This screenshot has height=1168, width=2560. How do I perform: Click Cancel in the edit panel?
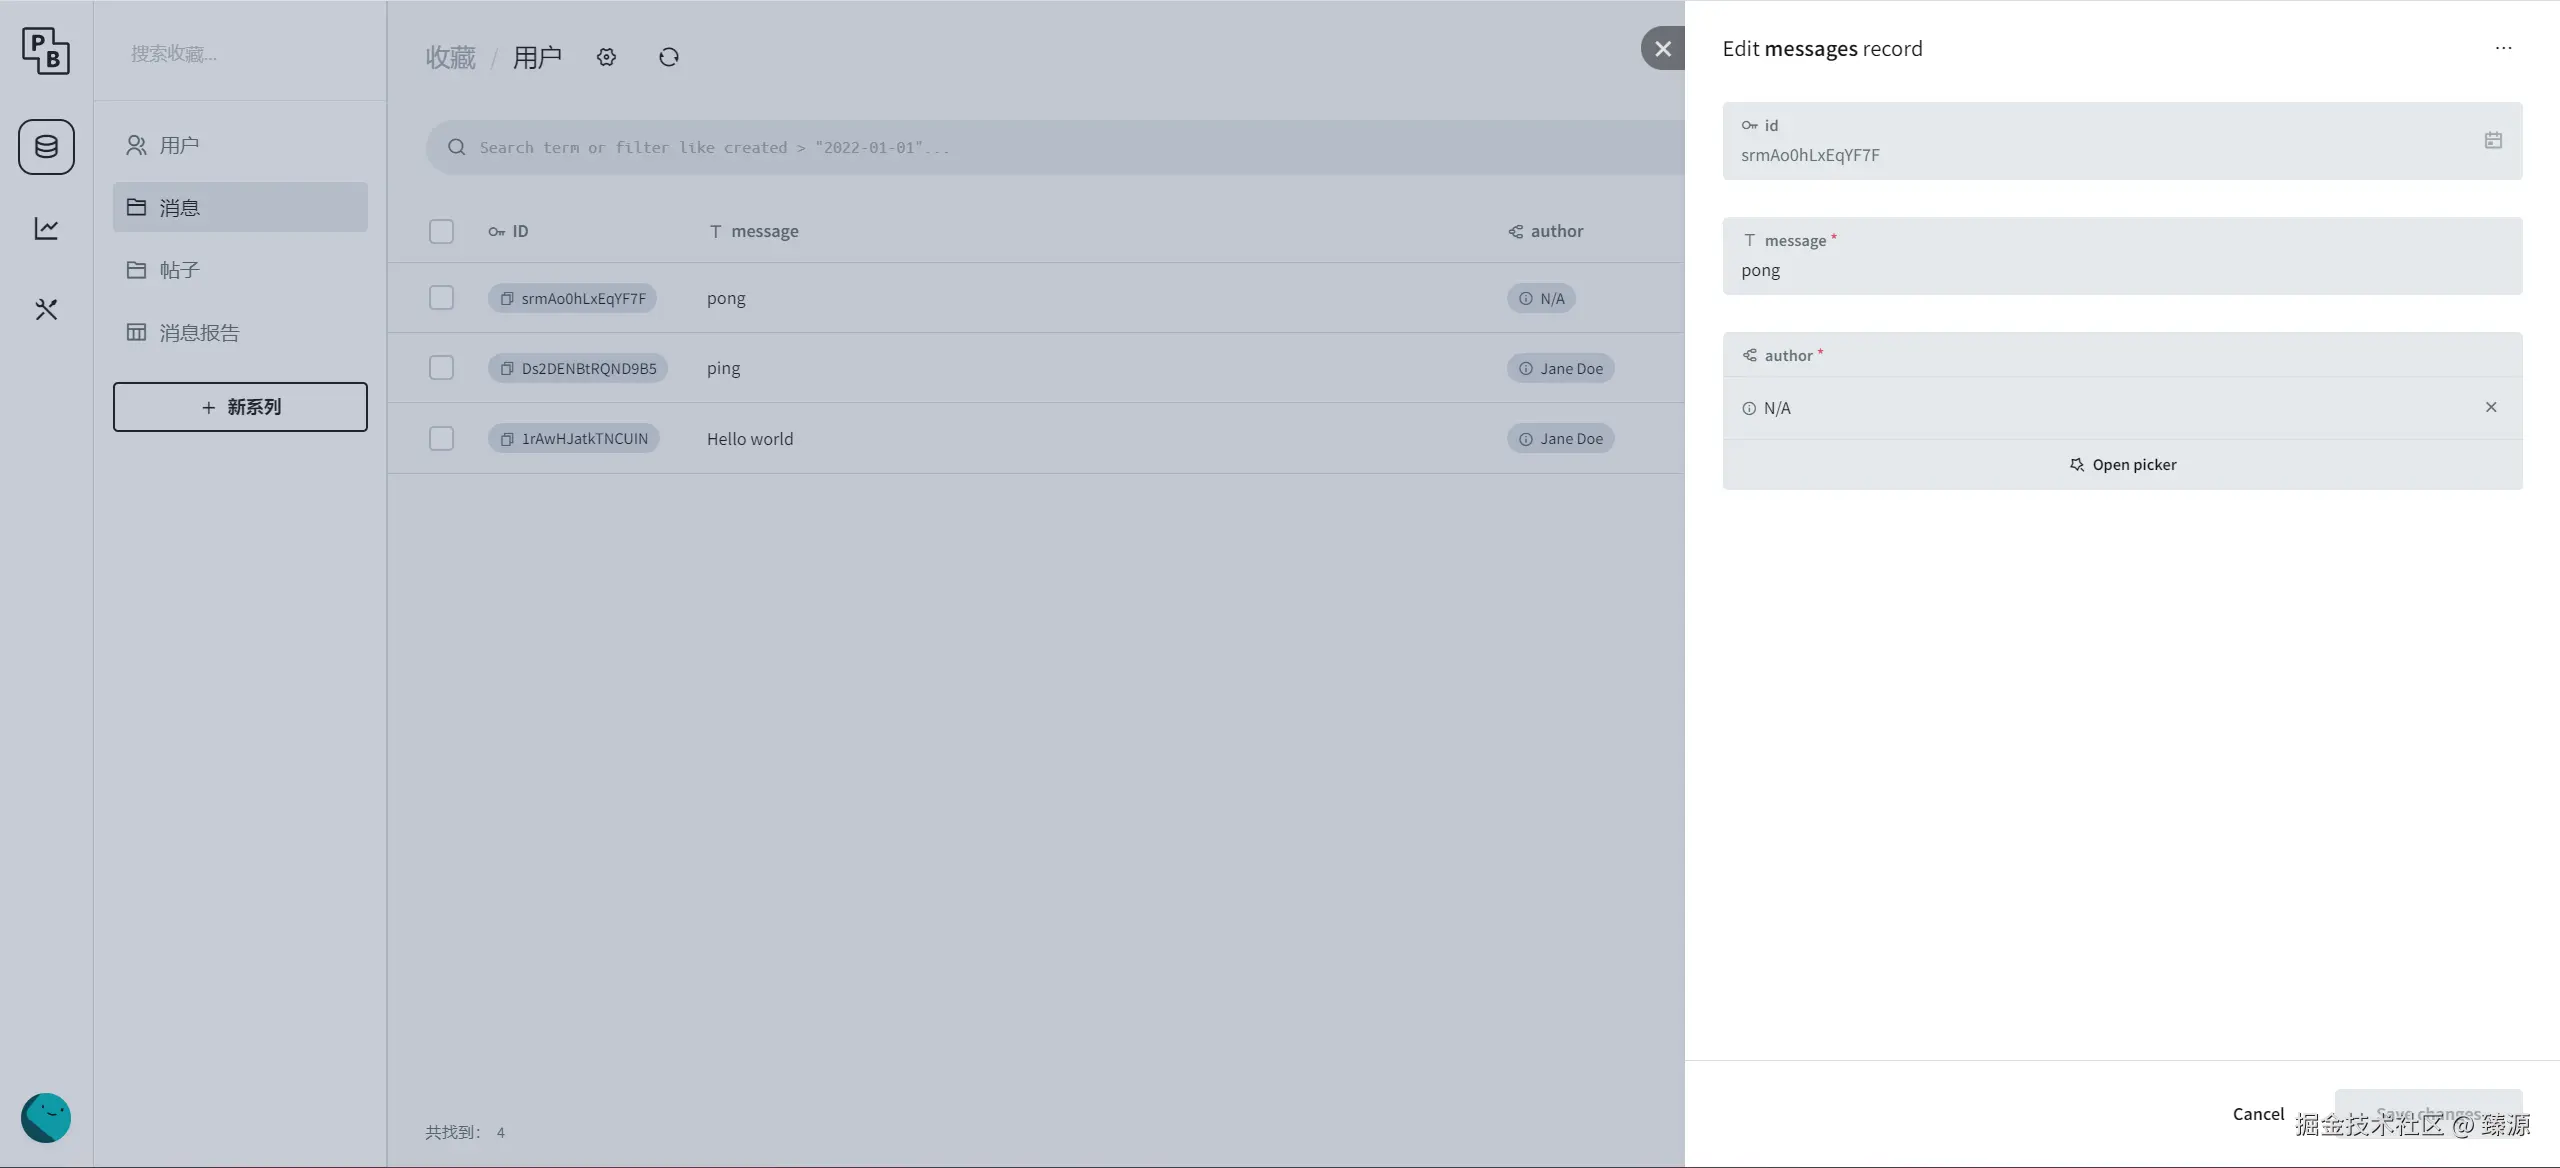pos(2258,1114)
